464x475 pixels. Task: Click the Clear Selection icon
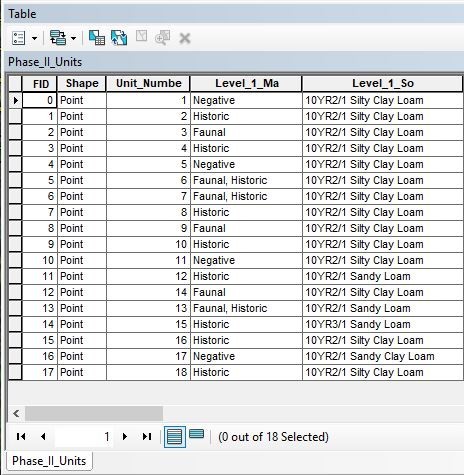[x=141, y=36]
